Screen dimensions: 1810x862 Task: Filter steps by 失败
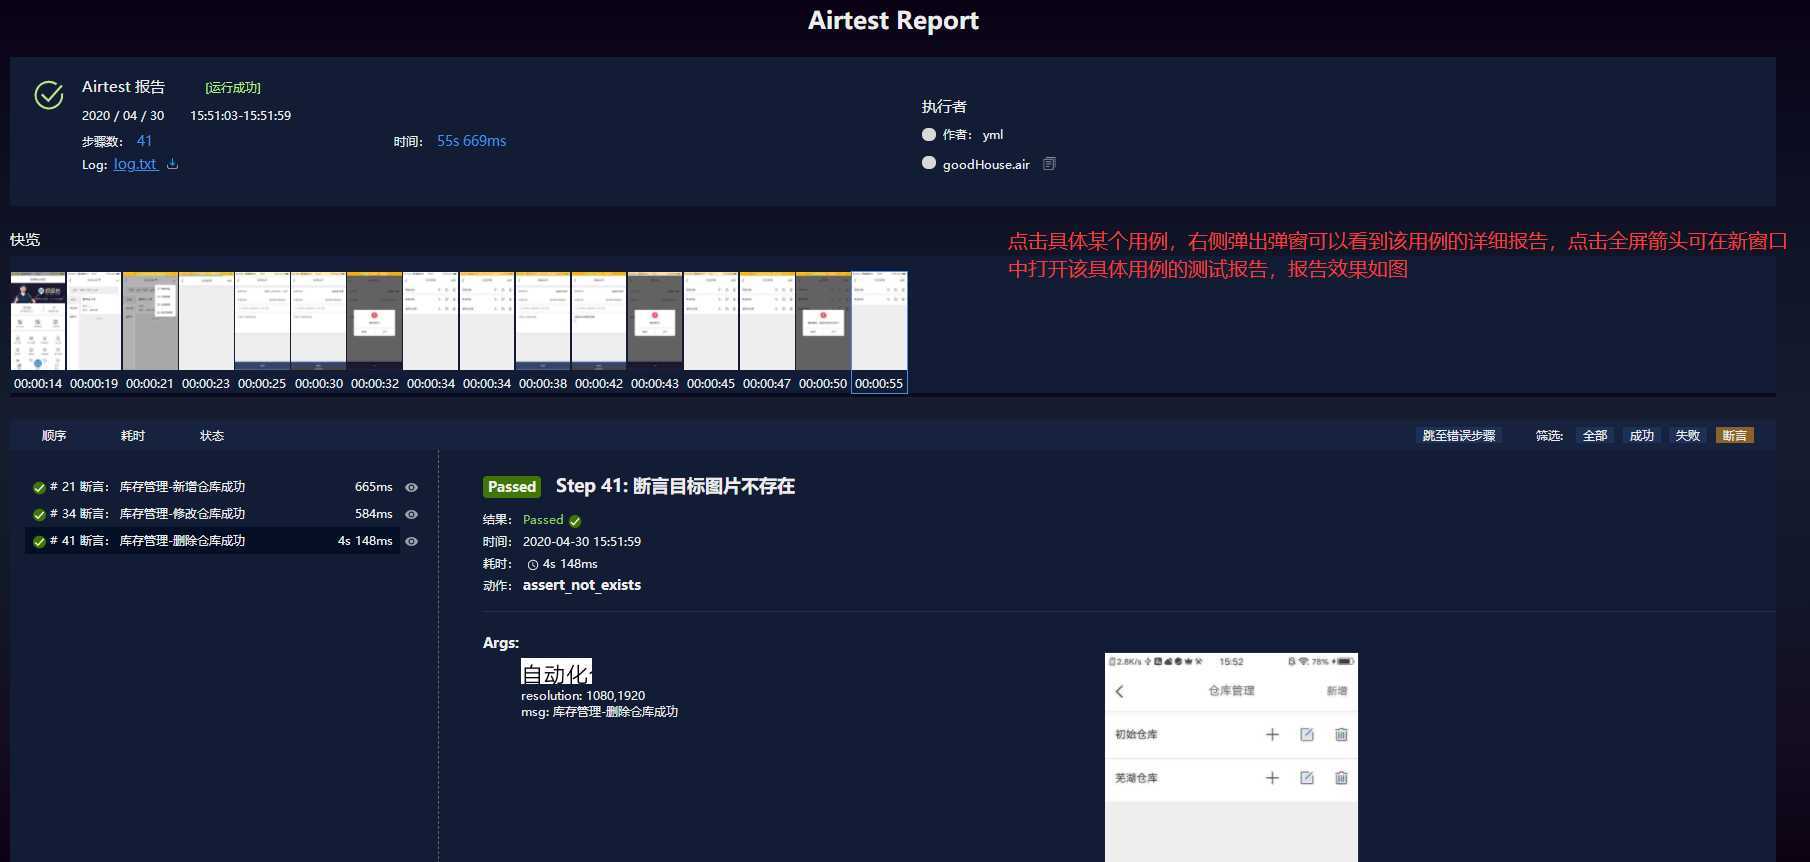1688,435
